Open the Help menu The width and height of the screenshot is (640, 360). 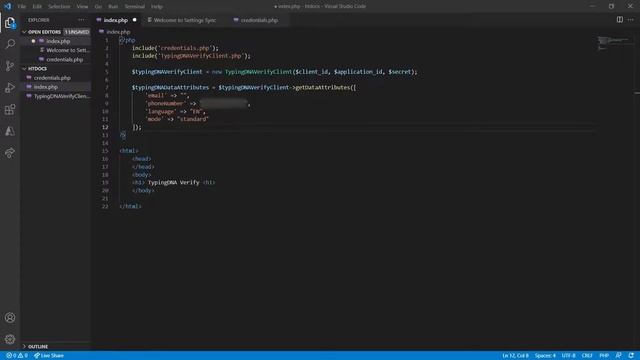coord(157,7)
